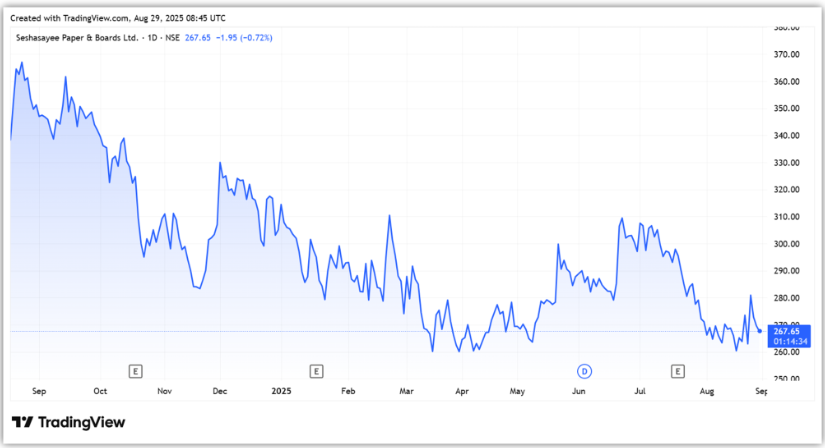Click the Mar label on the time axis
Image resolution: width=825 pixels, height=448 pixels.
tap(405, 393)
